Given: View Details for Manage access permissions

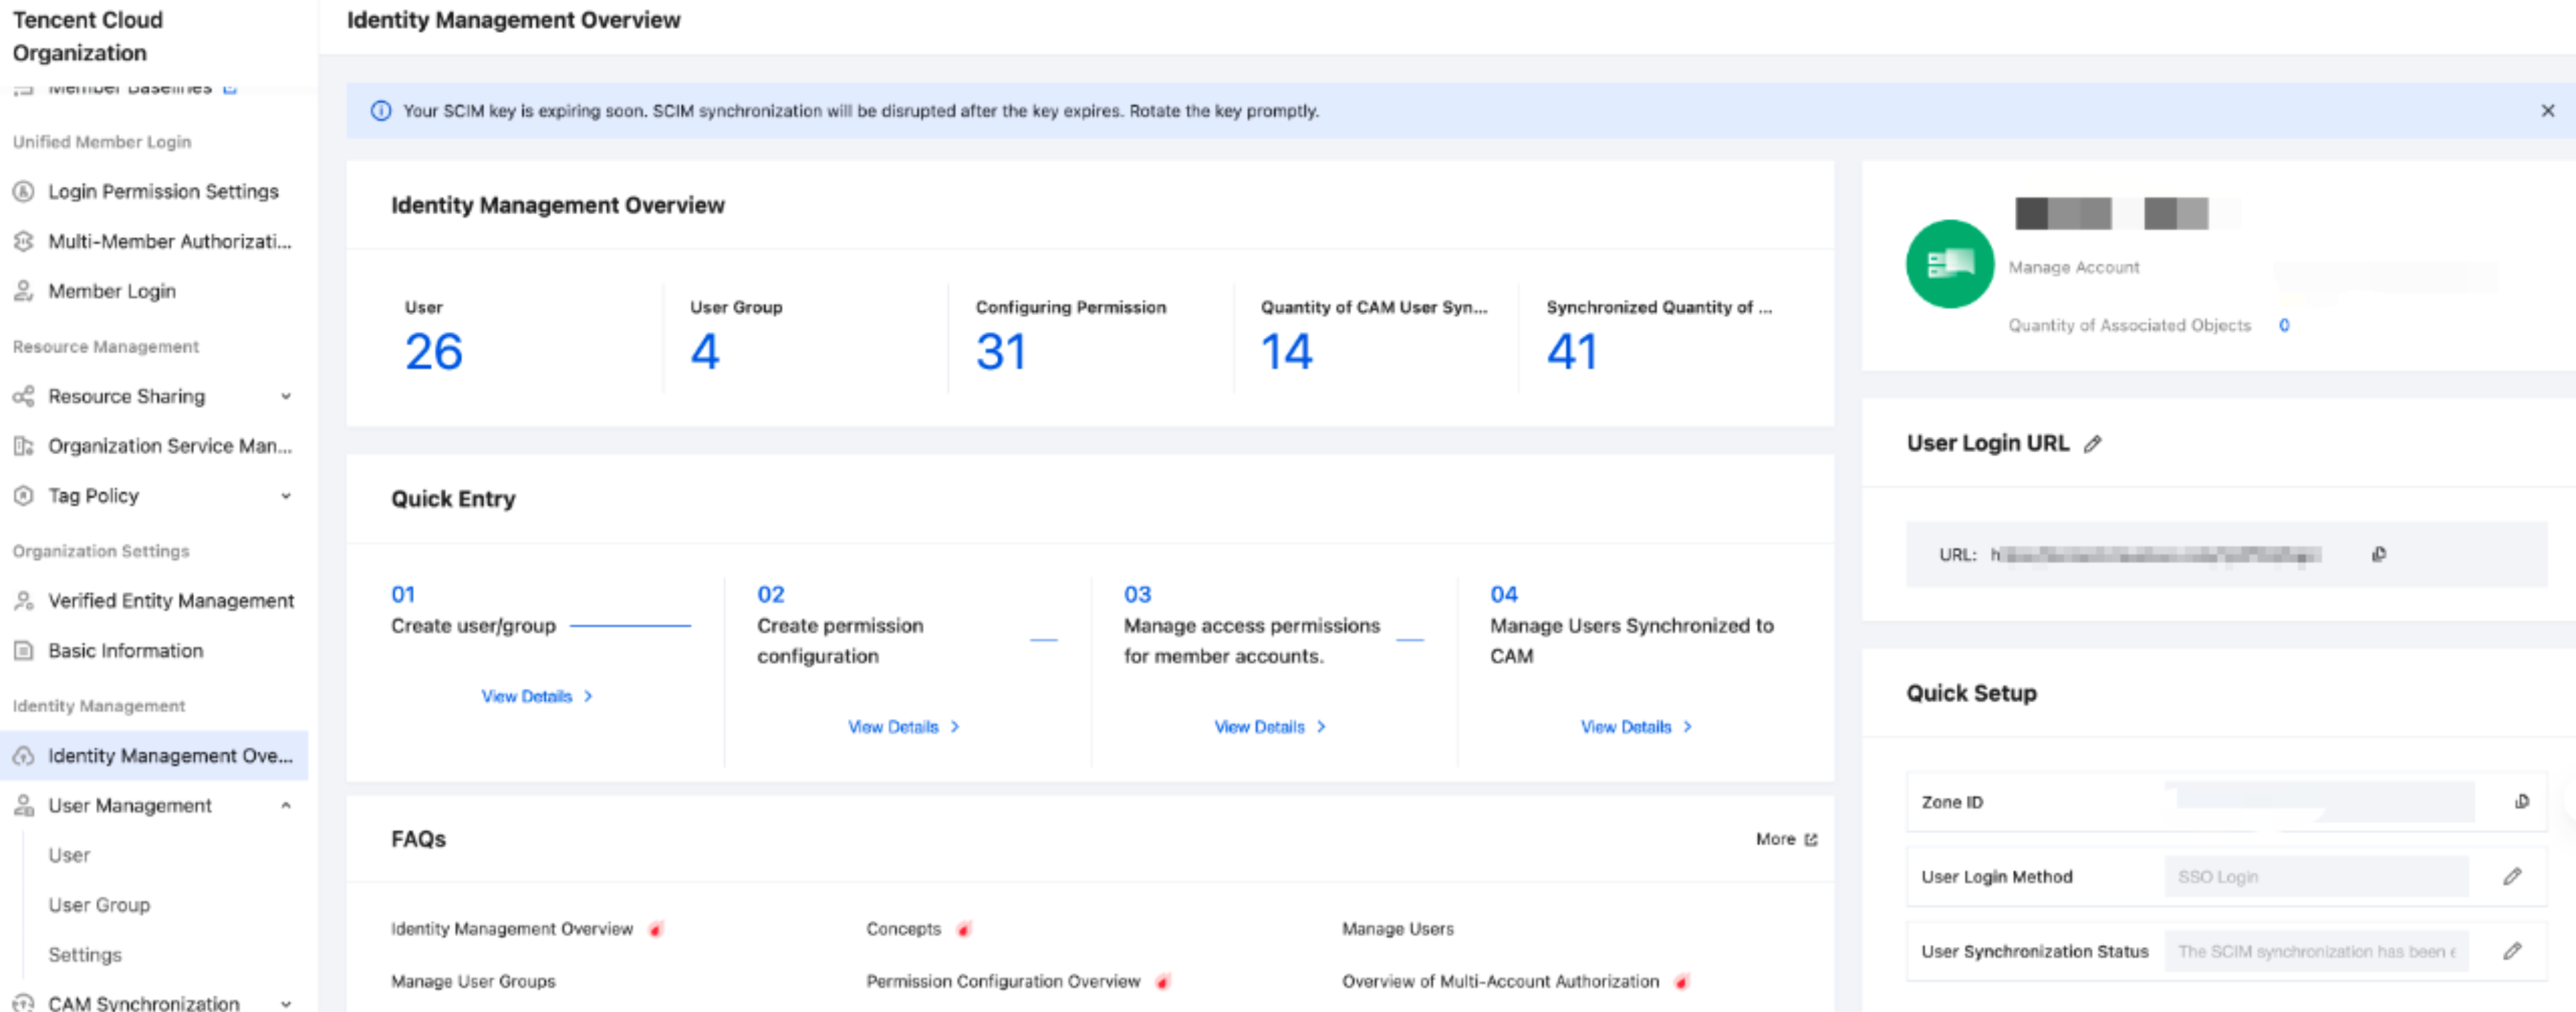Looking at the screenshot, I should (x=1270, y=727).
